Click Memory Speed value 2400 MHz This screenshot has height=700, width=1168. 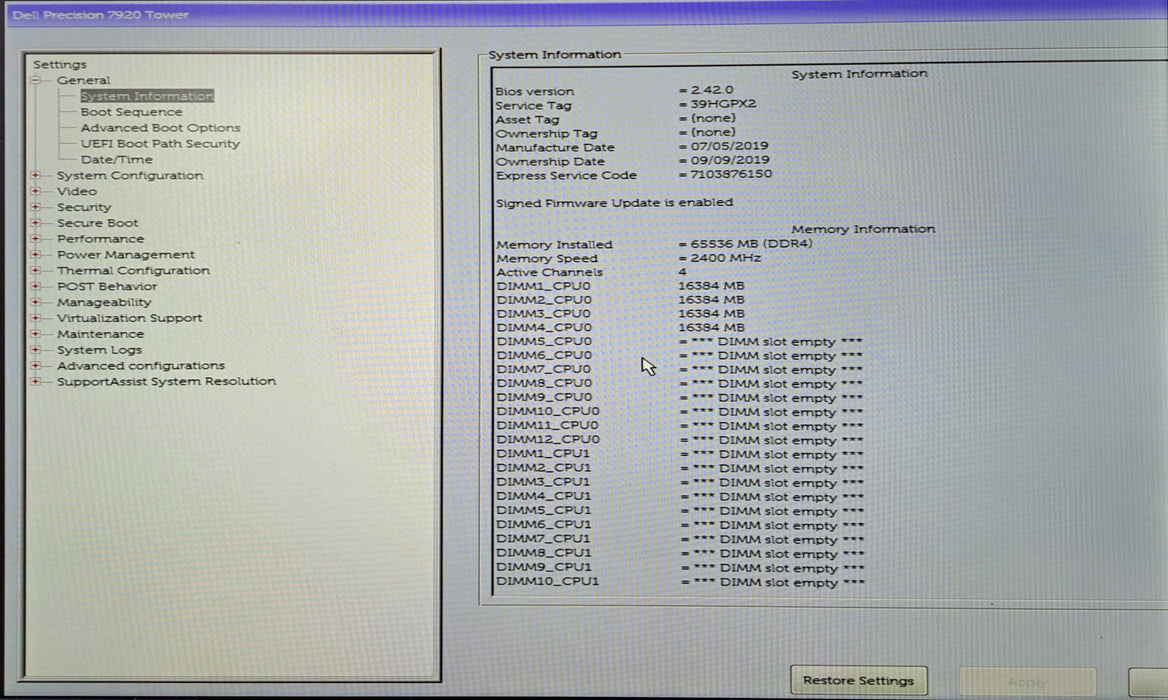tap(726, 258)
